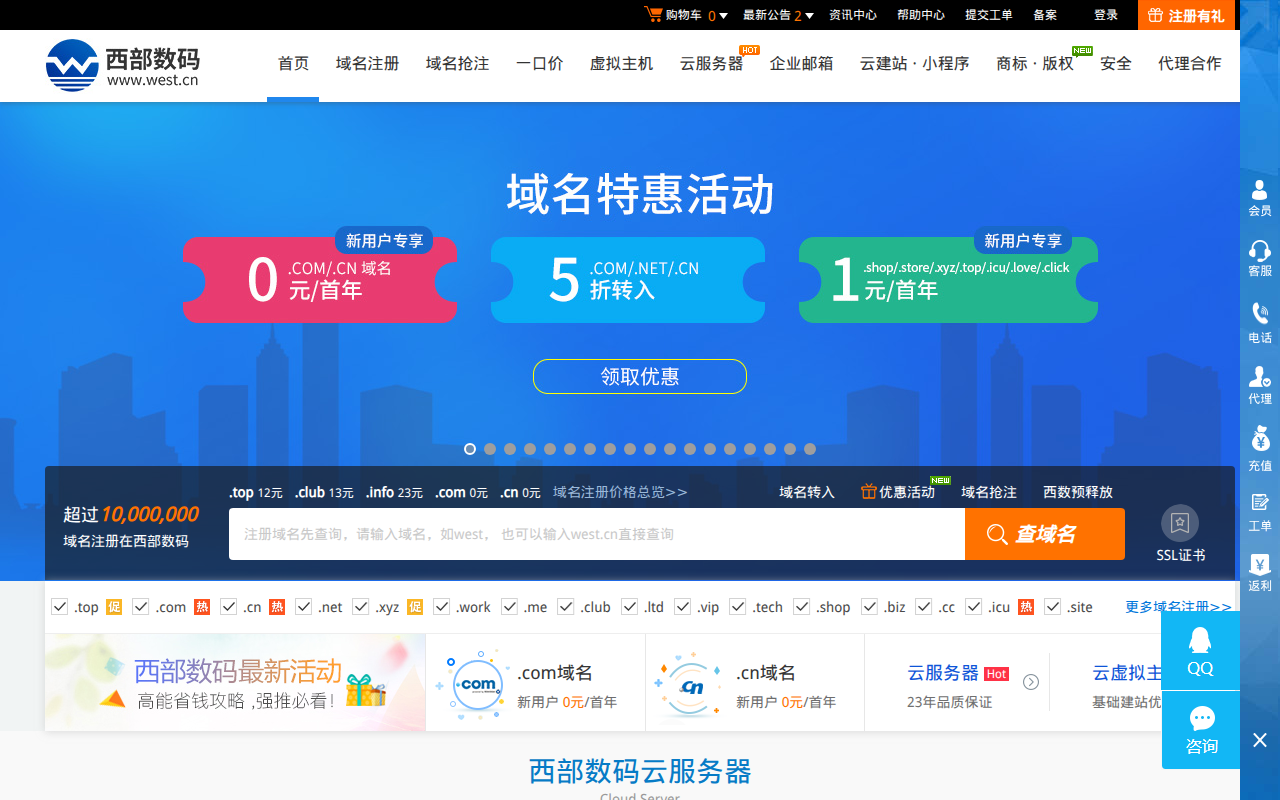Select the last carousel dot indicator
Image resolution: width=1280 pixels, height=800 pixels.
click(x=810, y=449)
